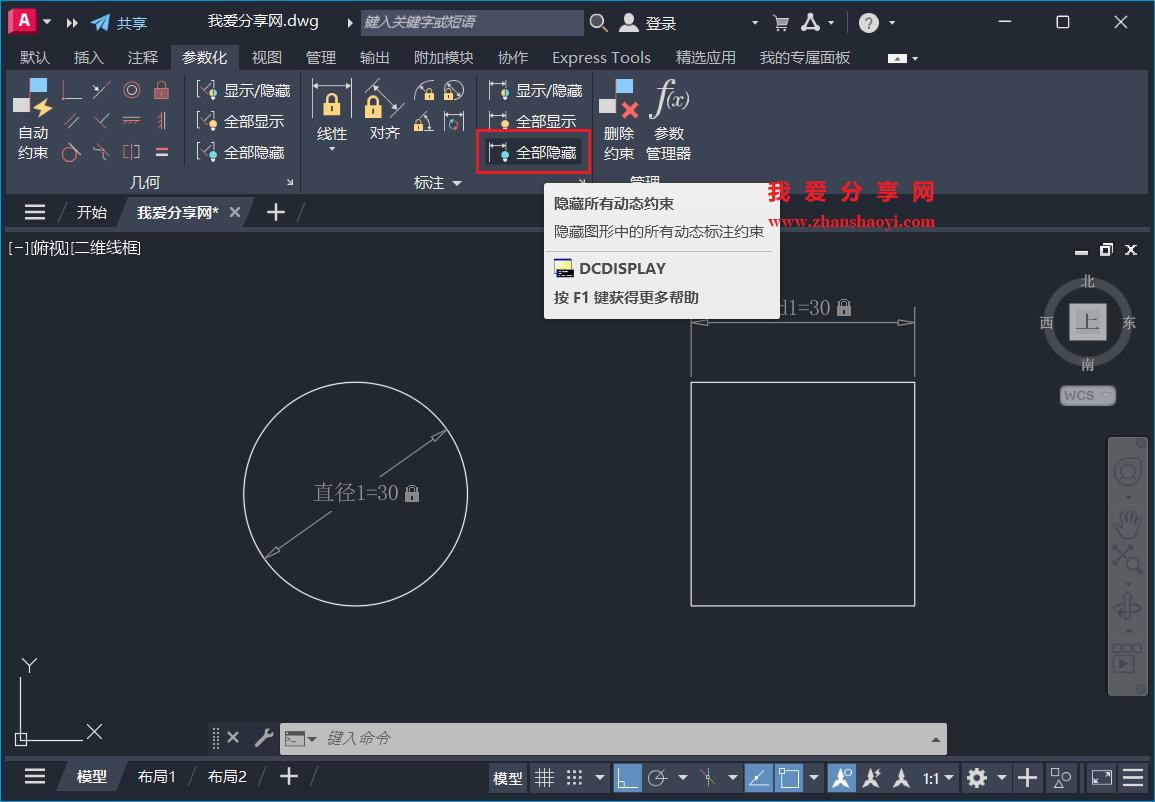Click the customize wrench icon near command line

(265, 739)
